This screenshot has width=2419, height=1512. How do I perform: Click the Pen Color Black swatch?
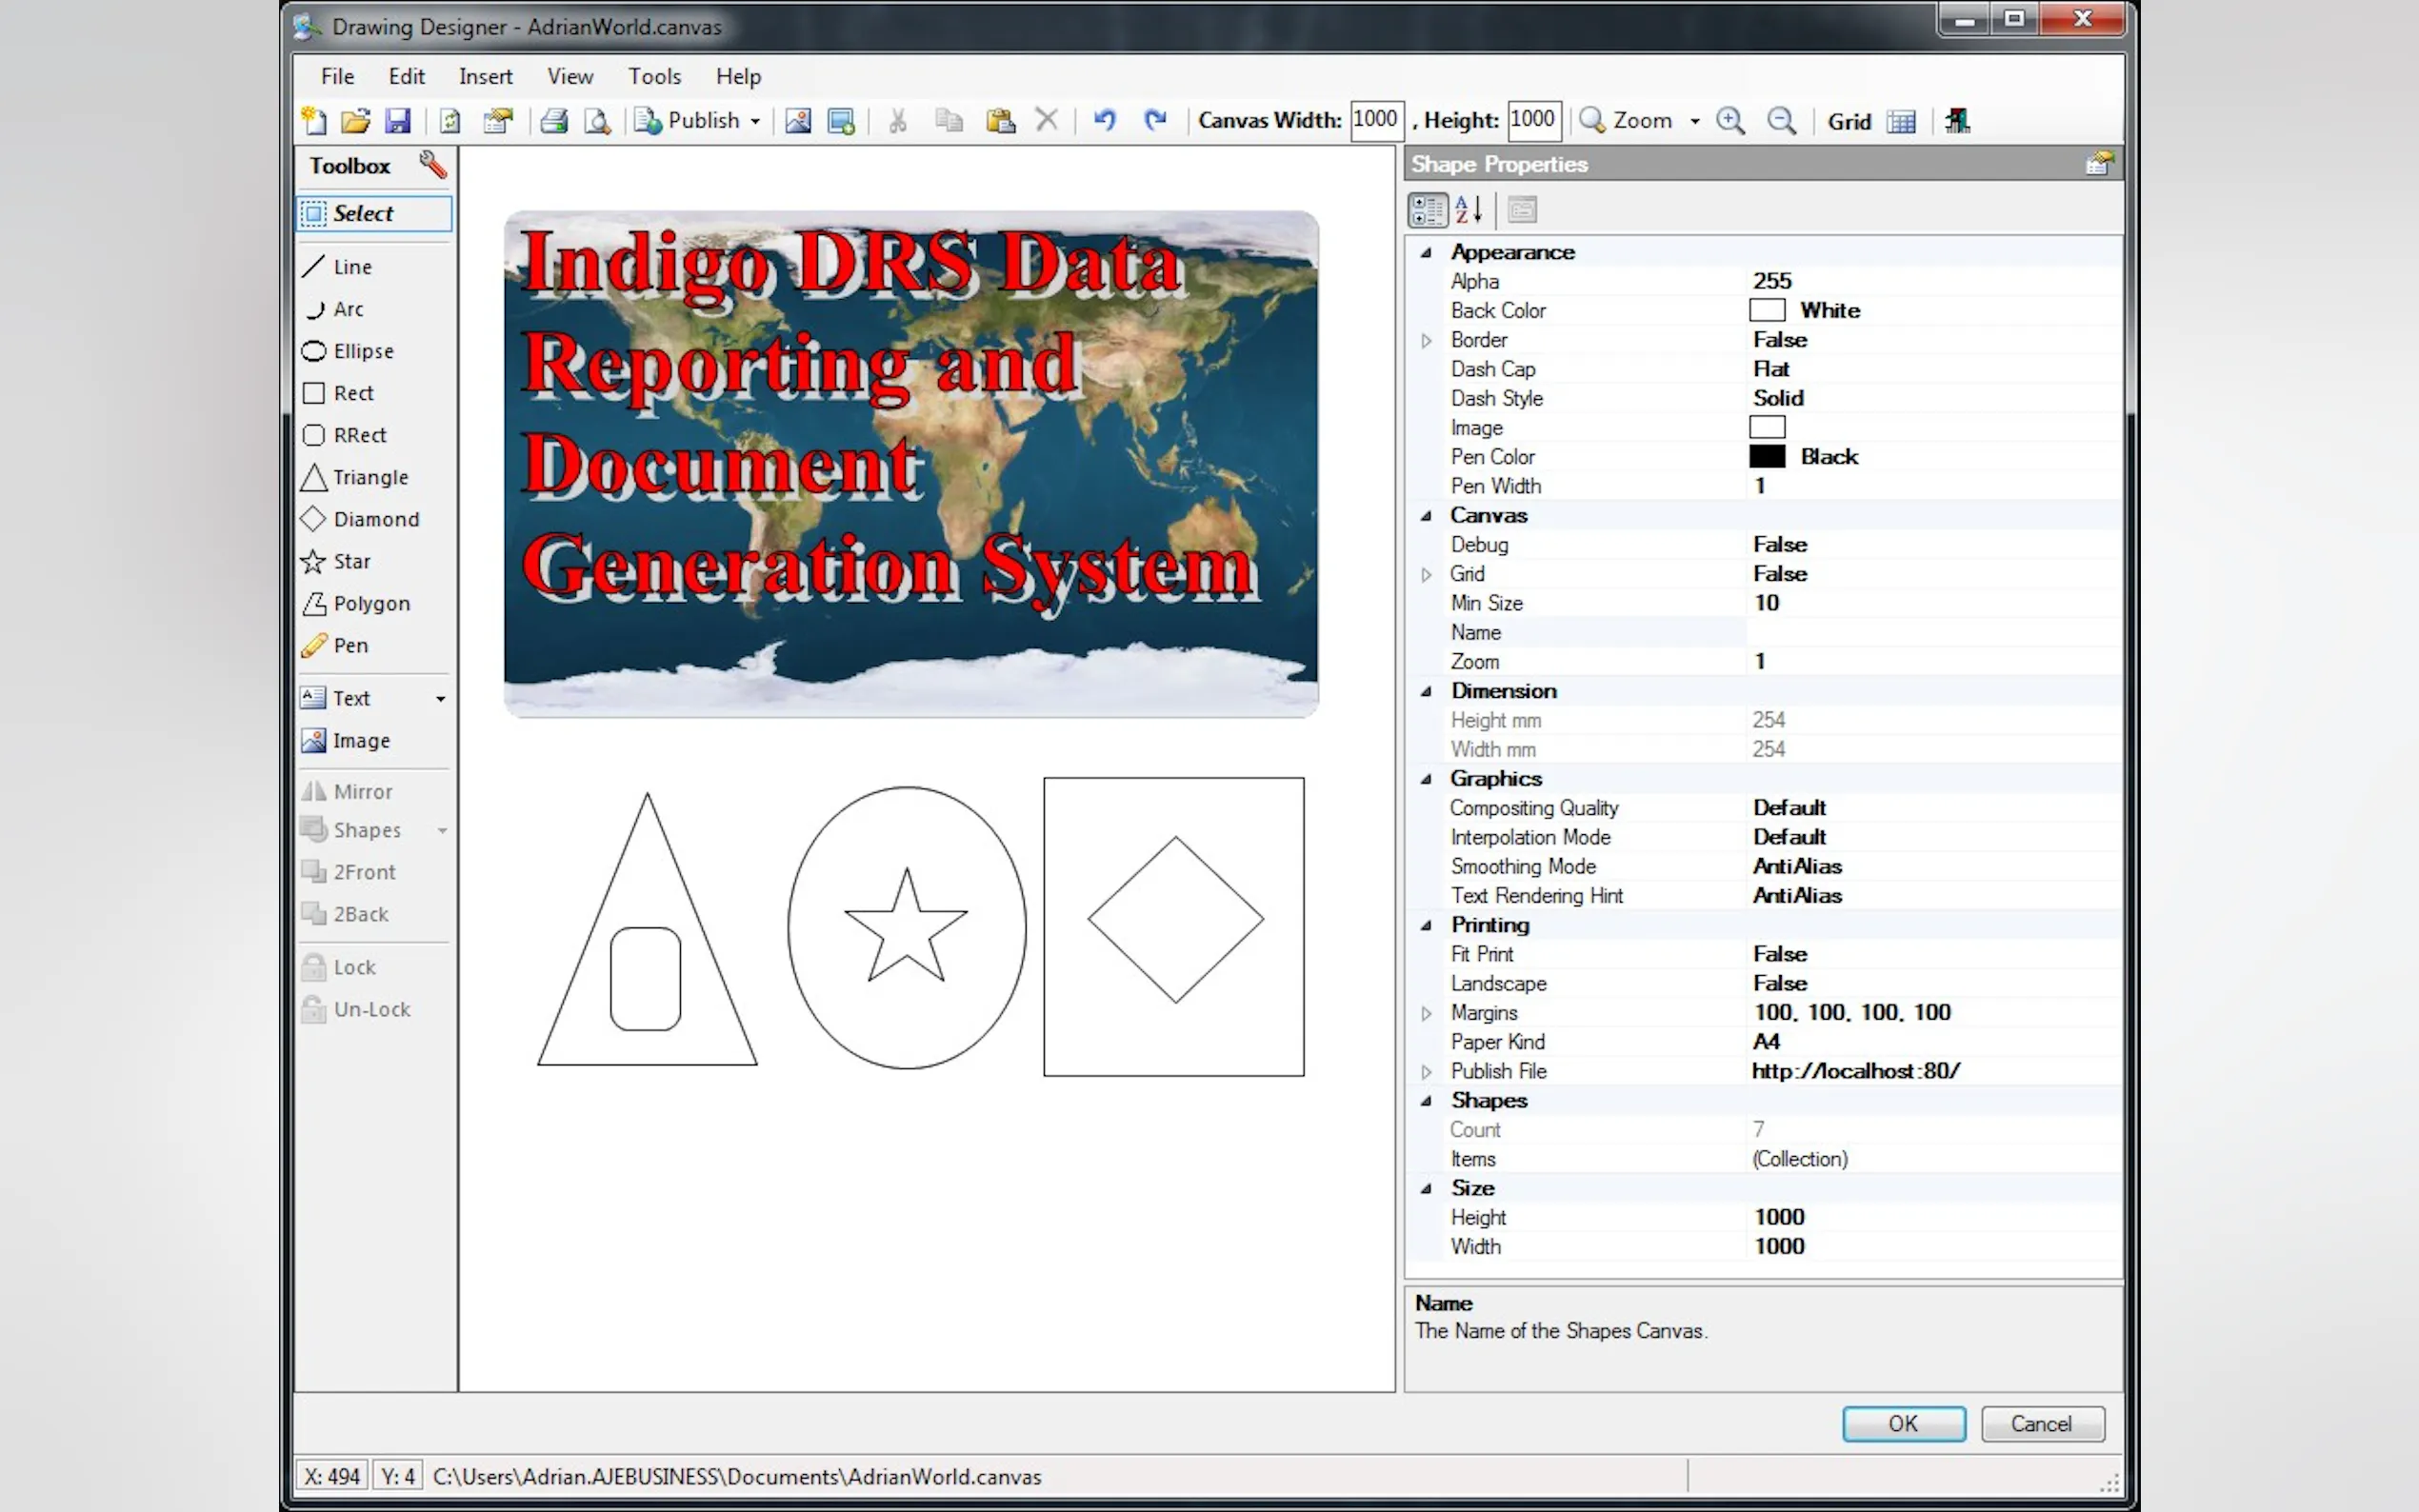tap(1766, 456)
